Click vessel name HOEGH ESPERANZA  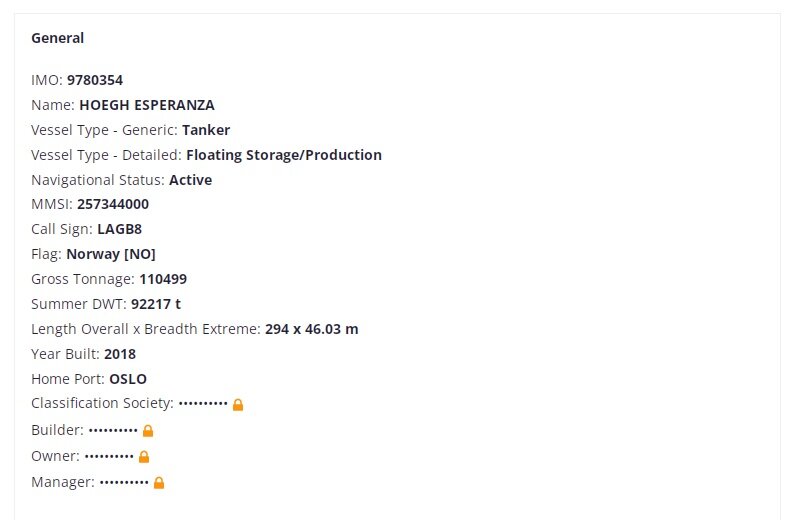[x=147, y=105]
